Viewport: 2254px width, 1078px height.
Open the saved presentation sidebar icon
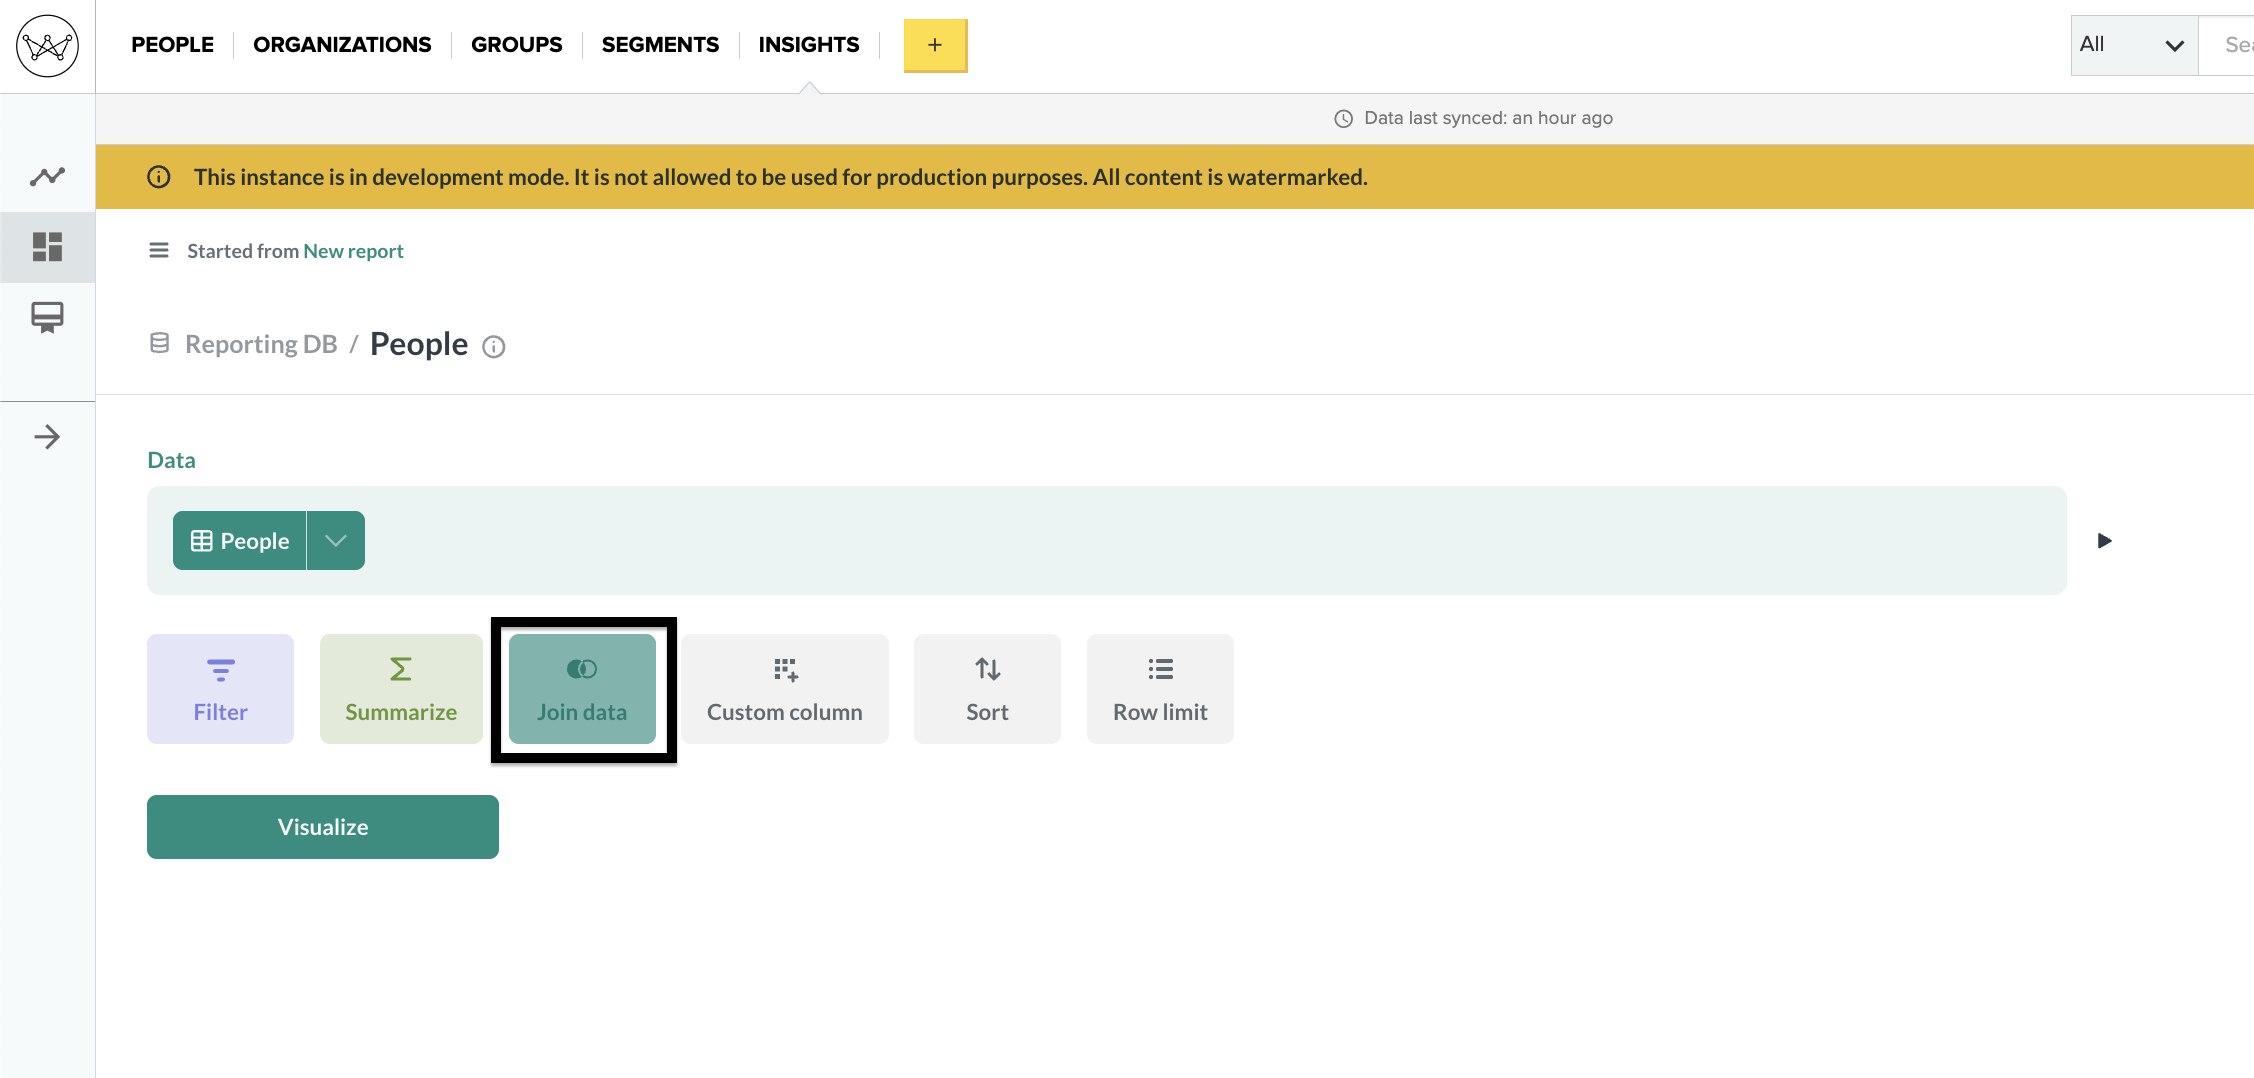pyautogui.click(x=47, y=317)
